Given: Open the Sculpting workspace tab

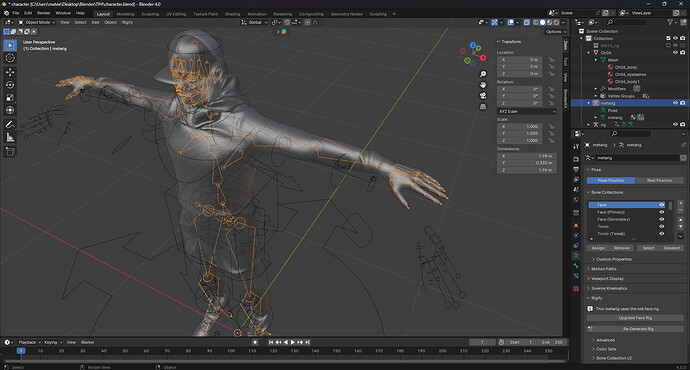Looking at the screenshot, I should [x=150, y=14].
